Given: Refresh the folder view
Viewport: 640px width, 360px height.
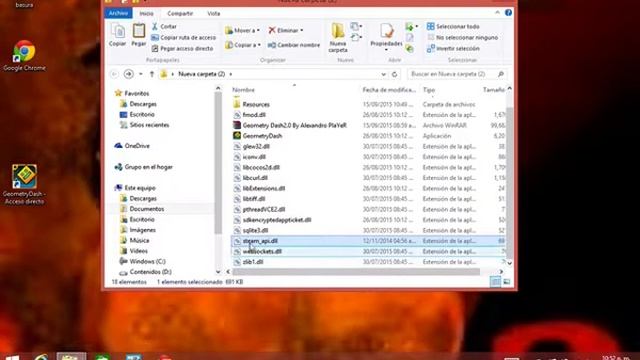Looking at the screenshot, I should click(394, 74).
